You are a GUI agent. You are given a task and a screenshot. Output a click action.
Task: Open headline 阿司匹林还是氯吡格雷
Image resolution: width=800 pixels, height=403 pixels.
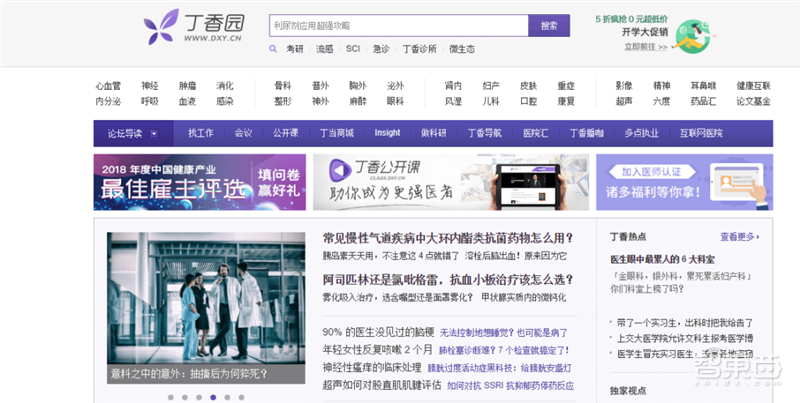[x=448, y=280]
